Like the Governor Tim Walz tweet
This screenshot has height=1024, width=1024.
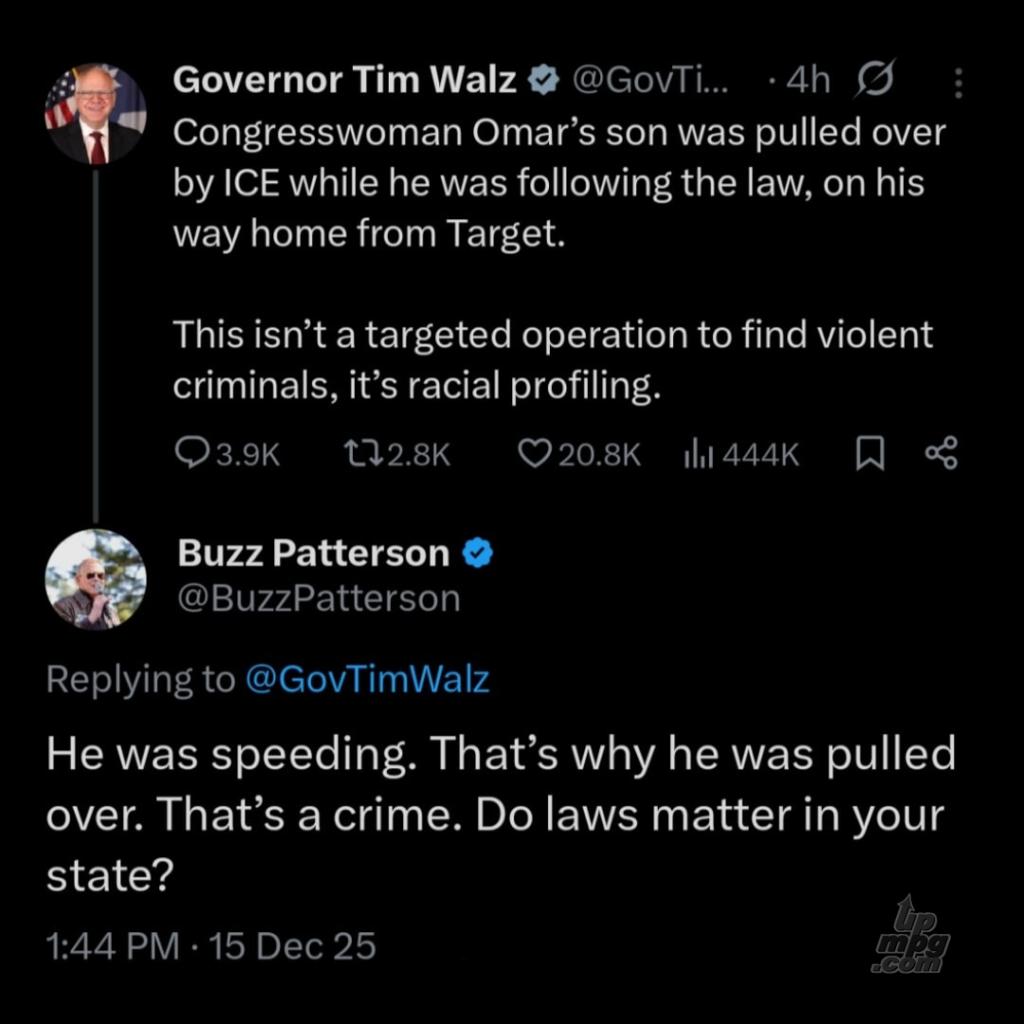[x=535, y=455]
